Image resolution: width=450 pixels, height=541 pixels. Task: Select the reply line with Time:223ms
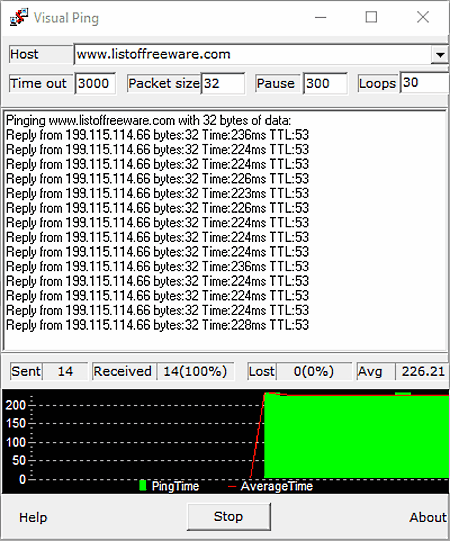coord(157,193)
